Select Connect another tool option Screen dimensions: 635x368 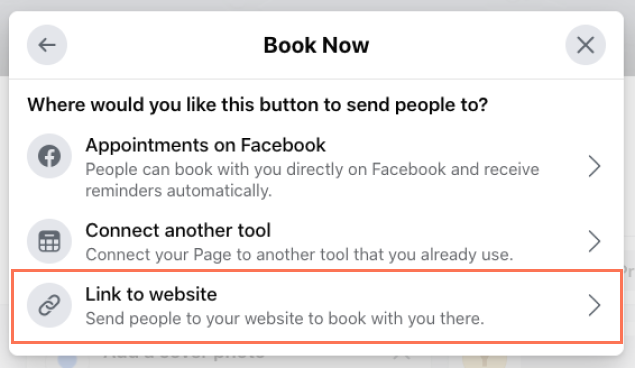[x=316, y=242]
